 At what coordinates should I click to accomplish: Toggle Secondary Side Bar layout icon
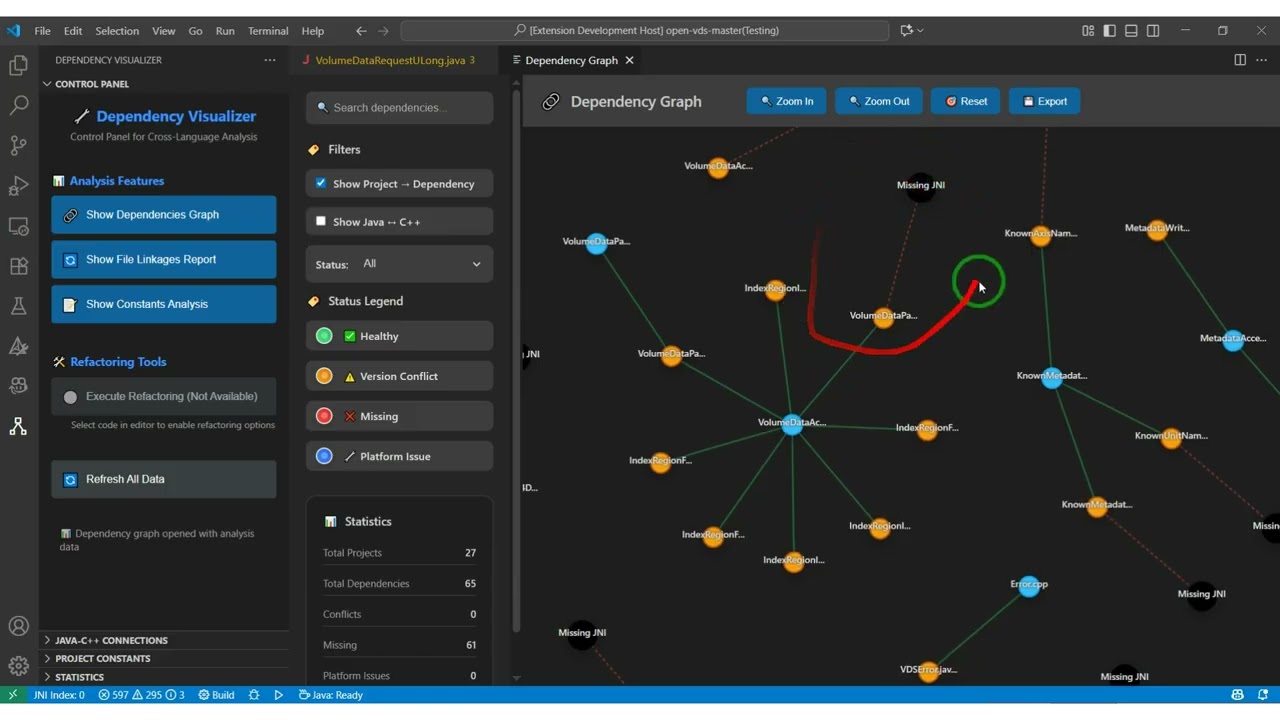pyautogui.click(x=1153, y=31)
